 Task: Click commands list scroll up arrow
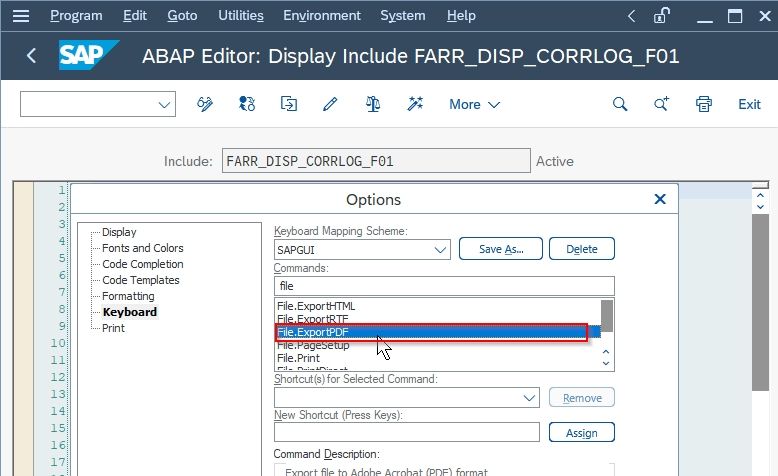tap(606, 352)
